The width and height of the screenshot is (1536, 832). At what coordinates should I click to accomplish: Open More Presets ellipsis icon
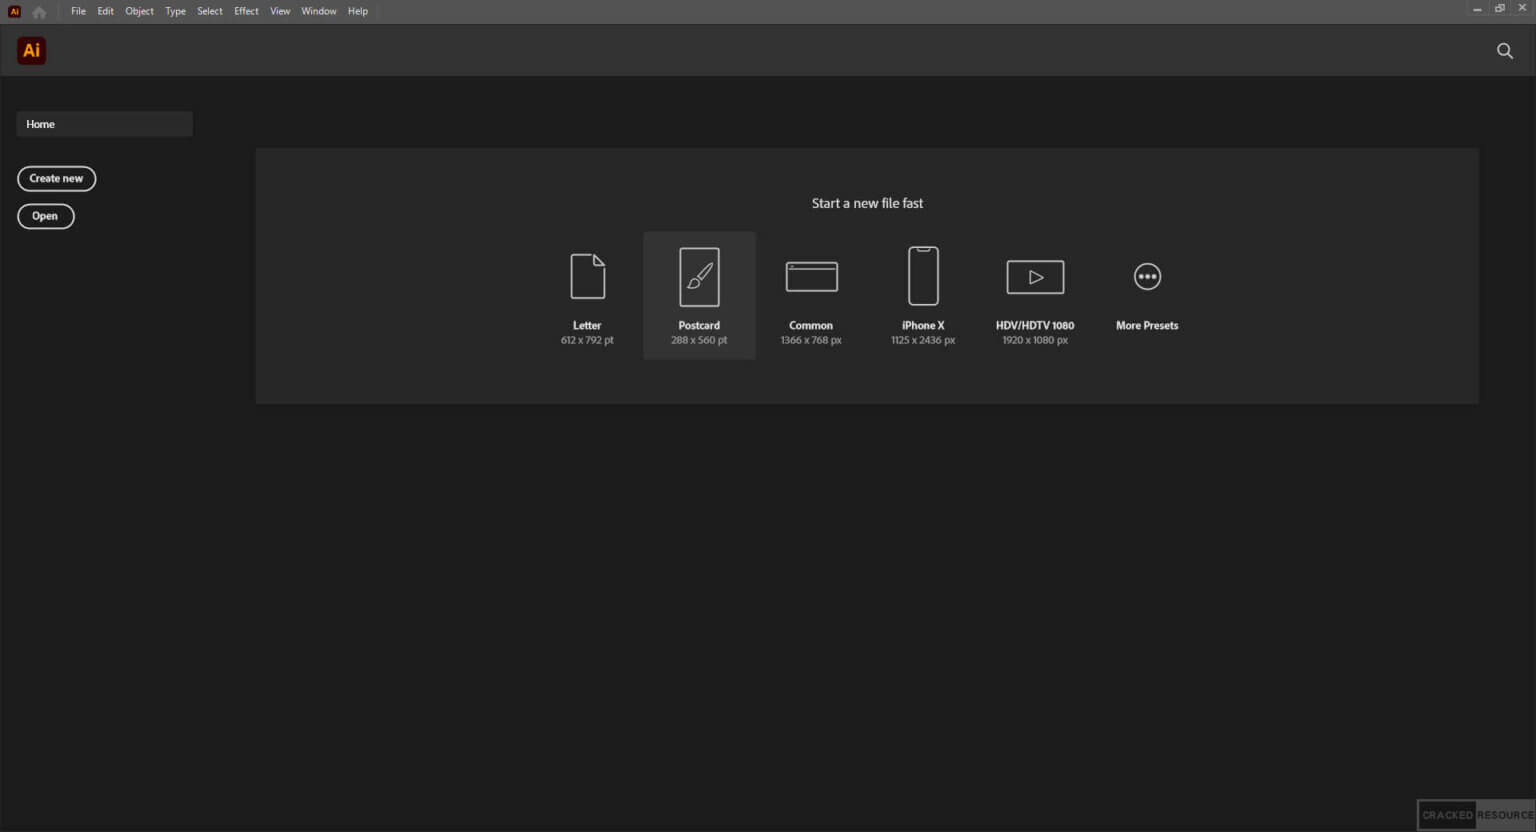click(x=1147, y=276)
